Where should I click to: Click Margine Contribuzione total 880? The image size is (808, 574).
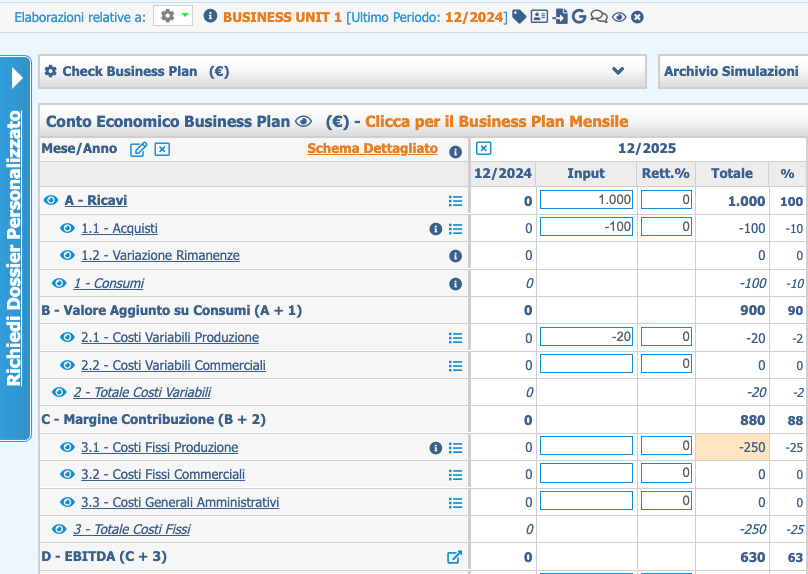752,420
